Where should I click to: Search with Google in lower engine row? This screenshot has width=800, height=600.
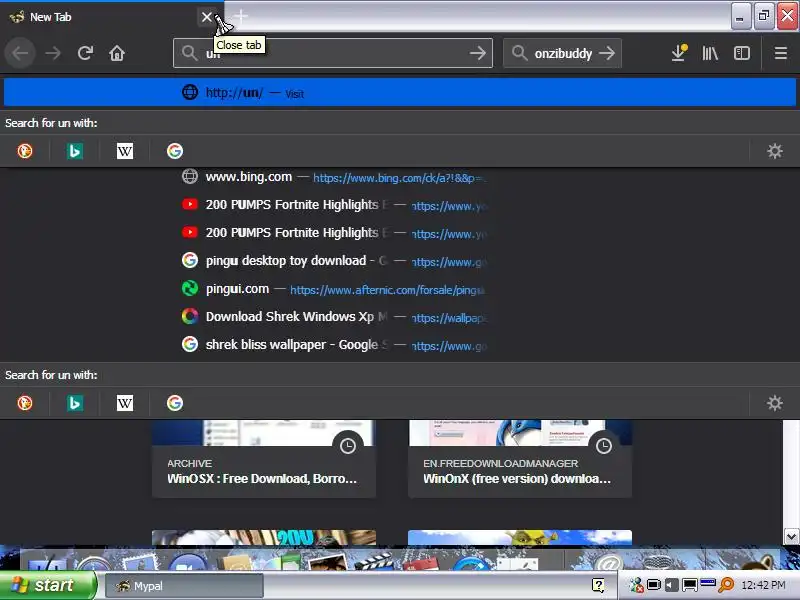175,403
